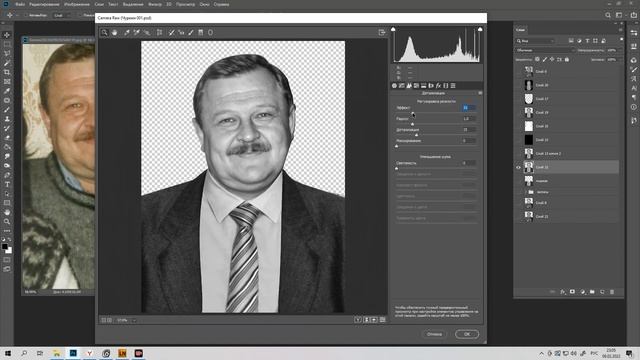Image resolution: width=640 pixels, height=360 pixels.
Task: Select the Targeted Adjustment tool
Action: [x=147, y=33]
